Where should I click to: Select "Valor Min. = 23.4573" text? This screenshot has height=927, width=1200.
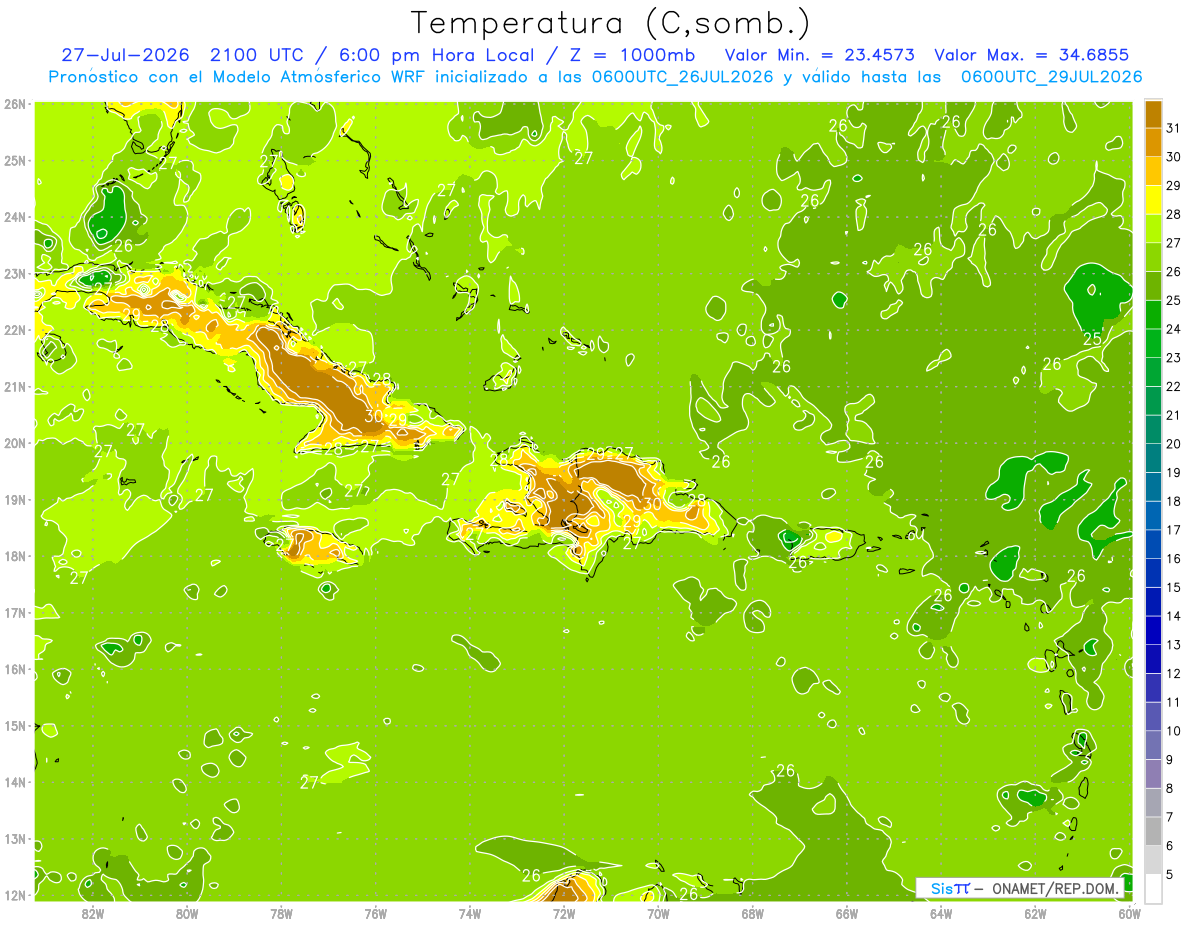coord(819,55)
